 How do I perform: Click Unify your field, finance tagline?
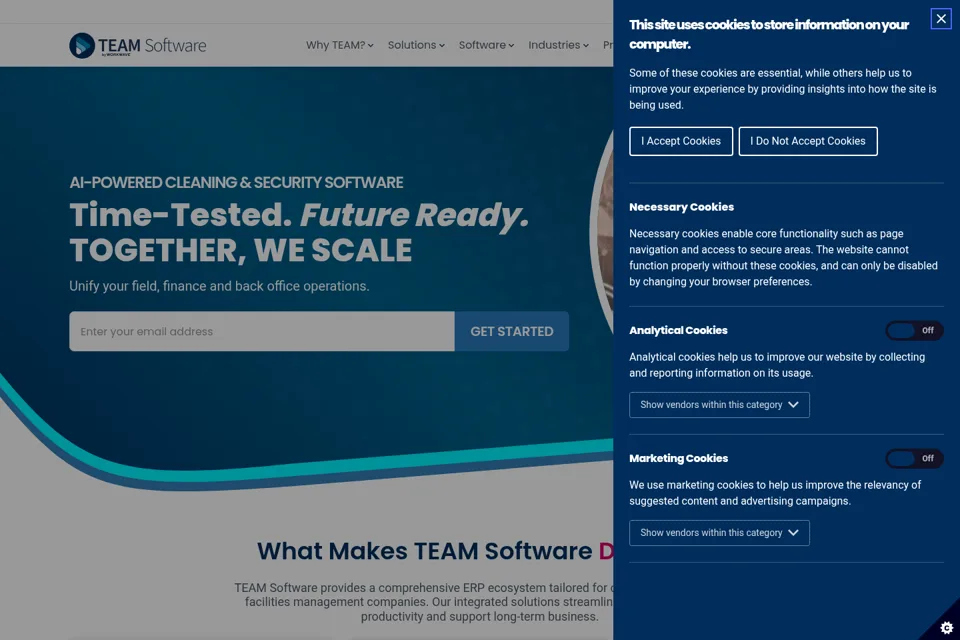point(219,286)
